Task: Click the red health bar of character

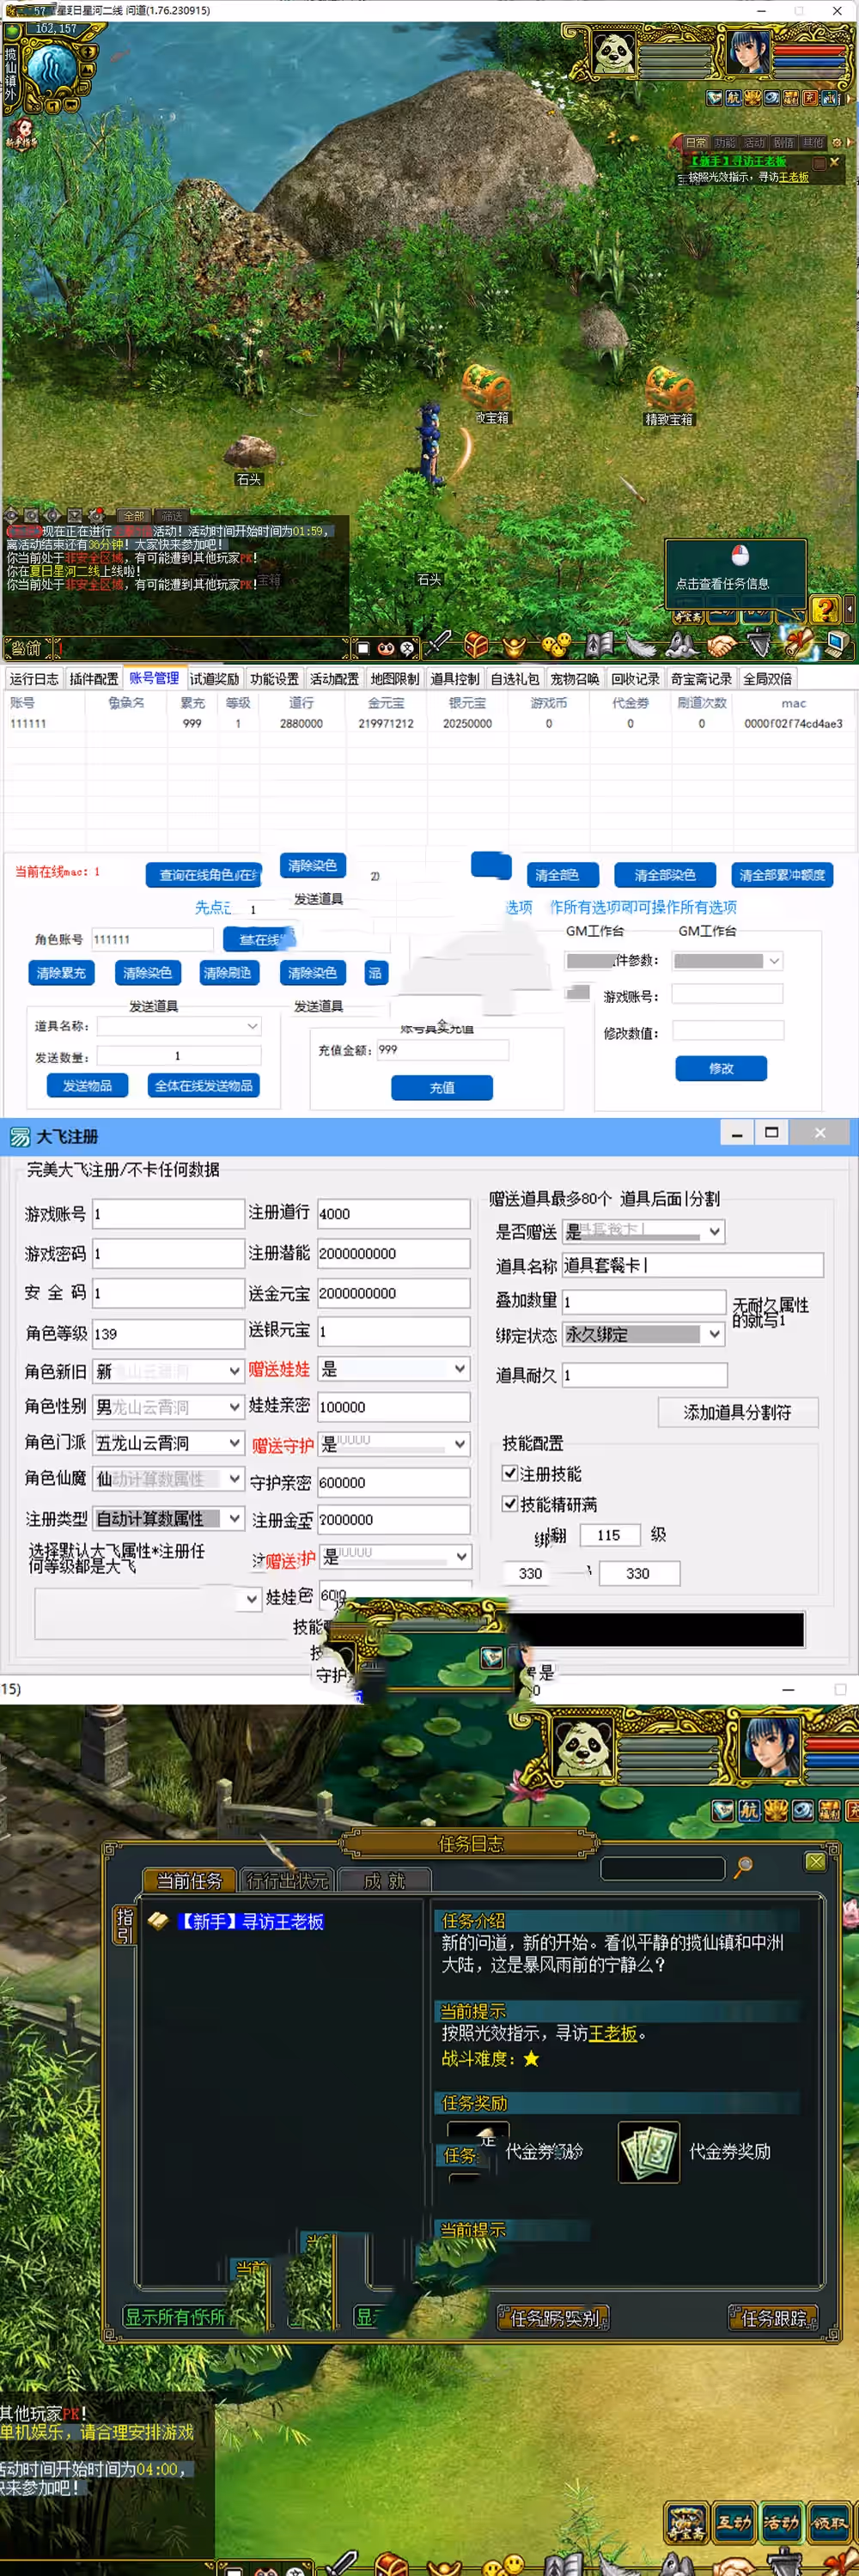Action: [x=810, y=50]
